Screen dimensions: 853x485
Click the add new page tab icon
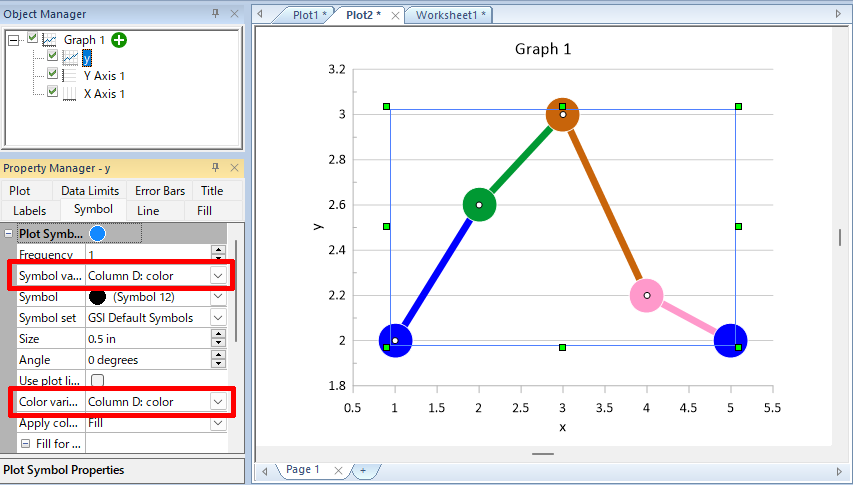pos(363,470)
